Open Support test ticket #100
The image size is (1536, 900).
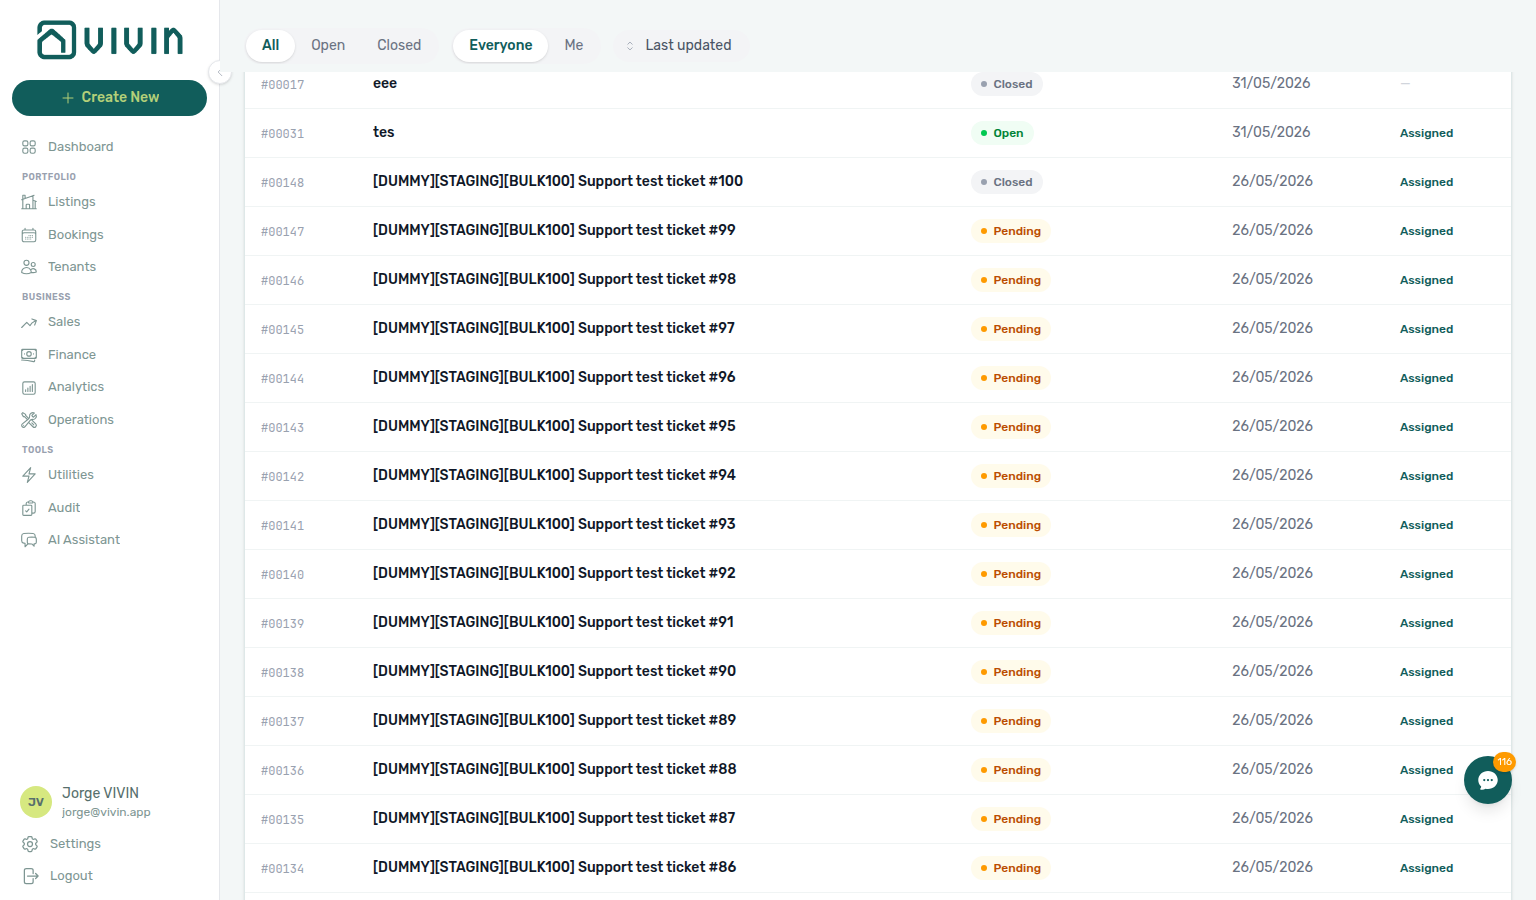pyautogui.click(x=558, y=181)
